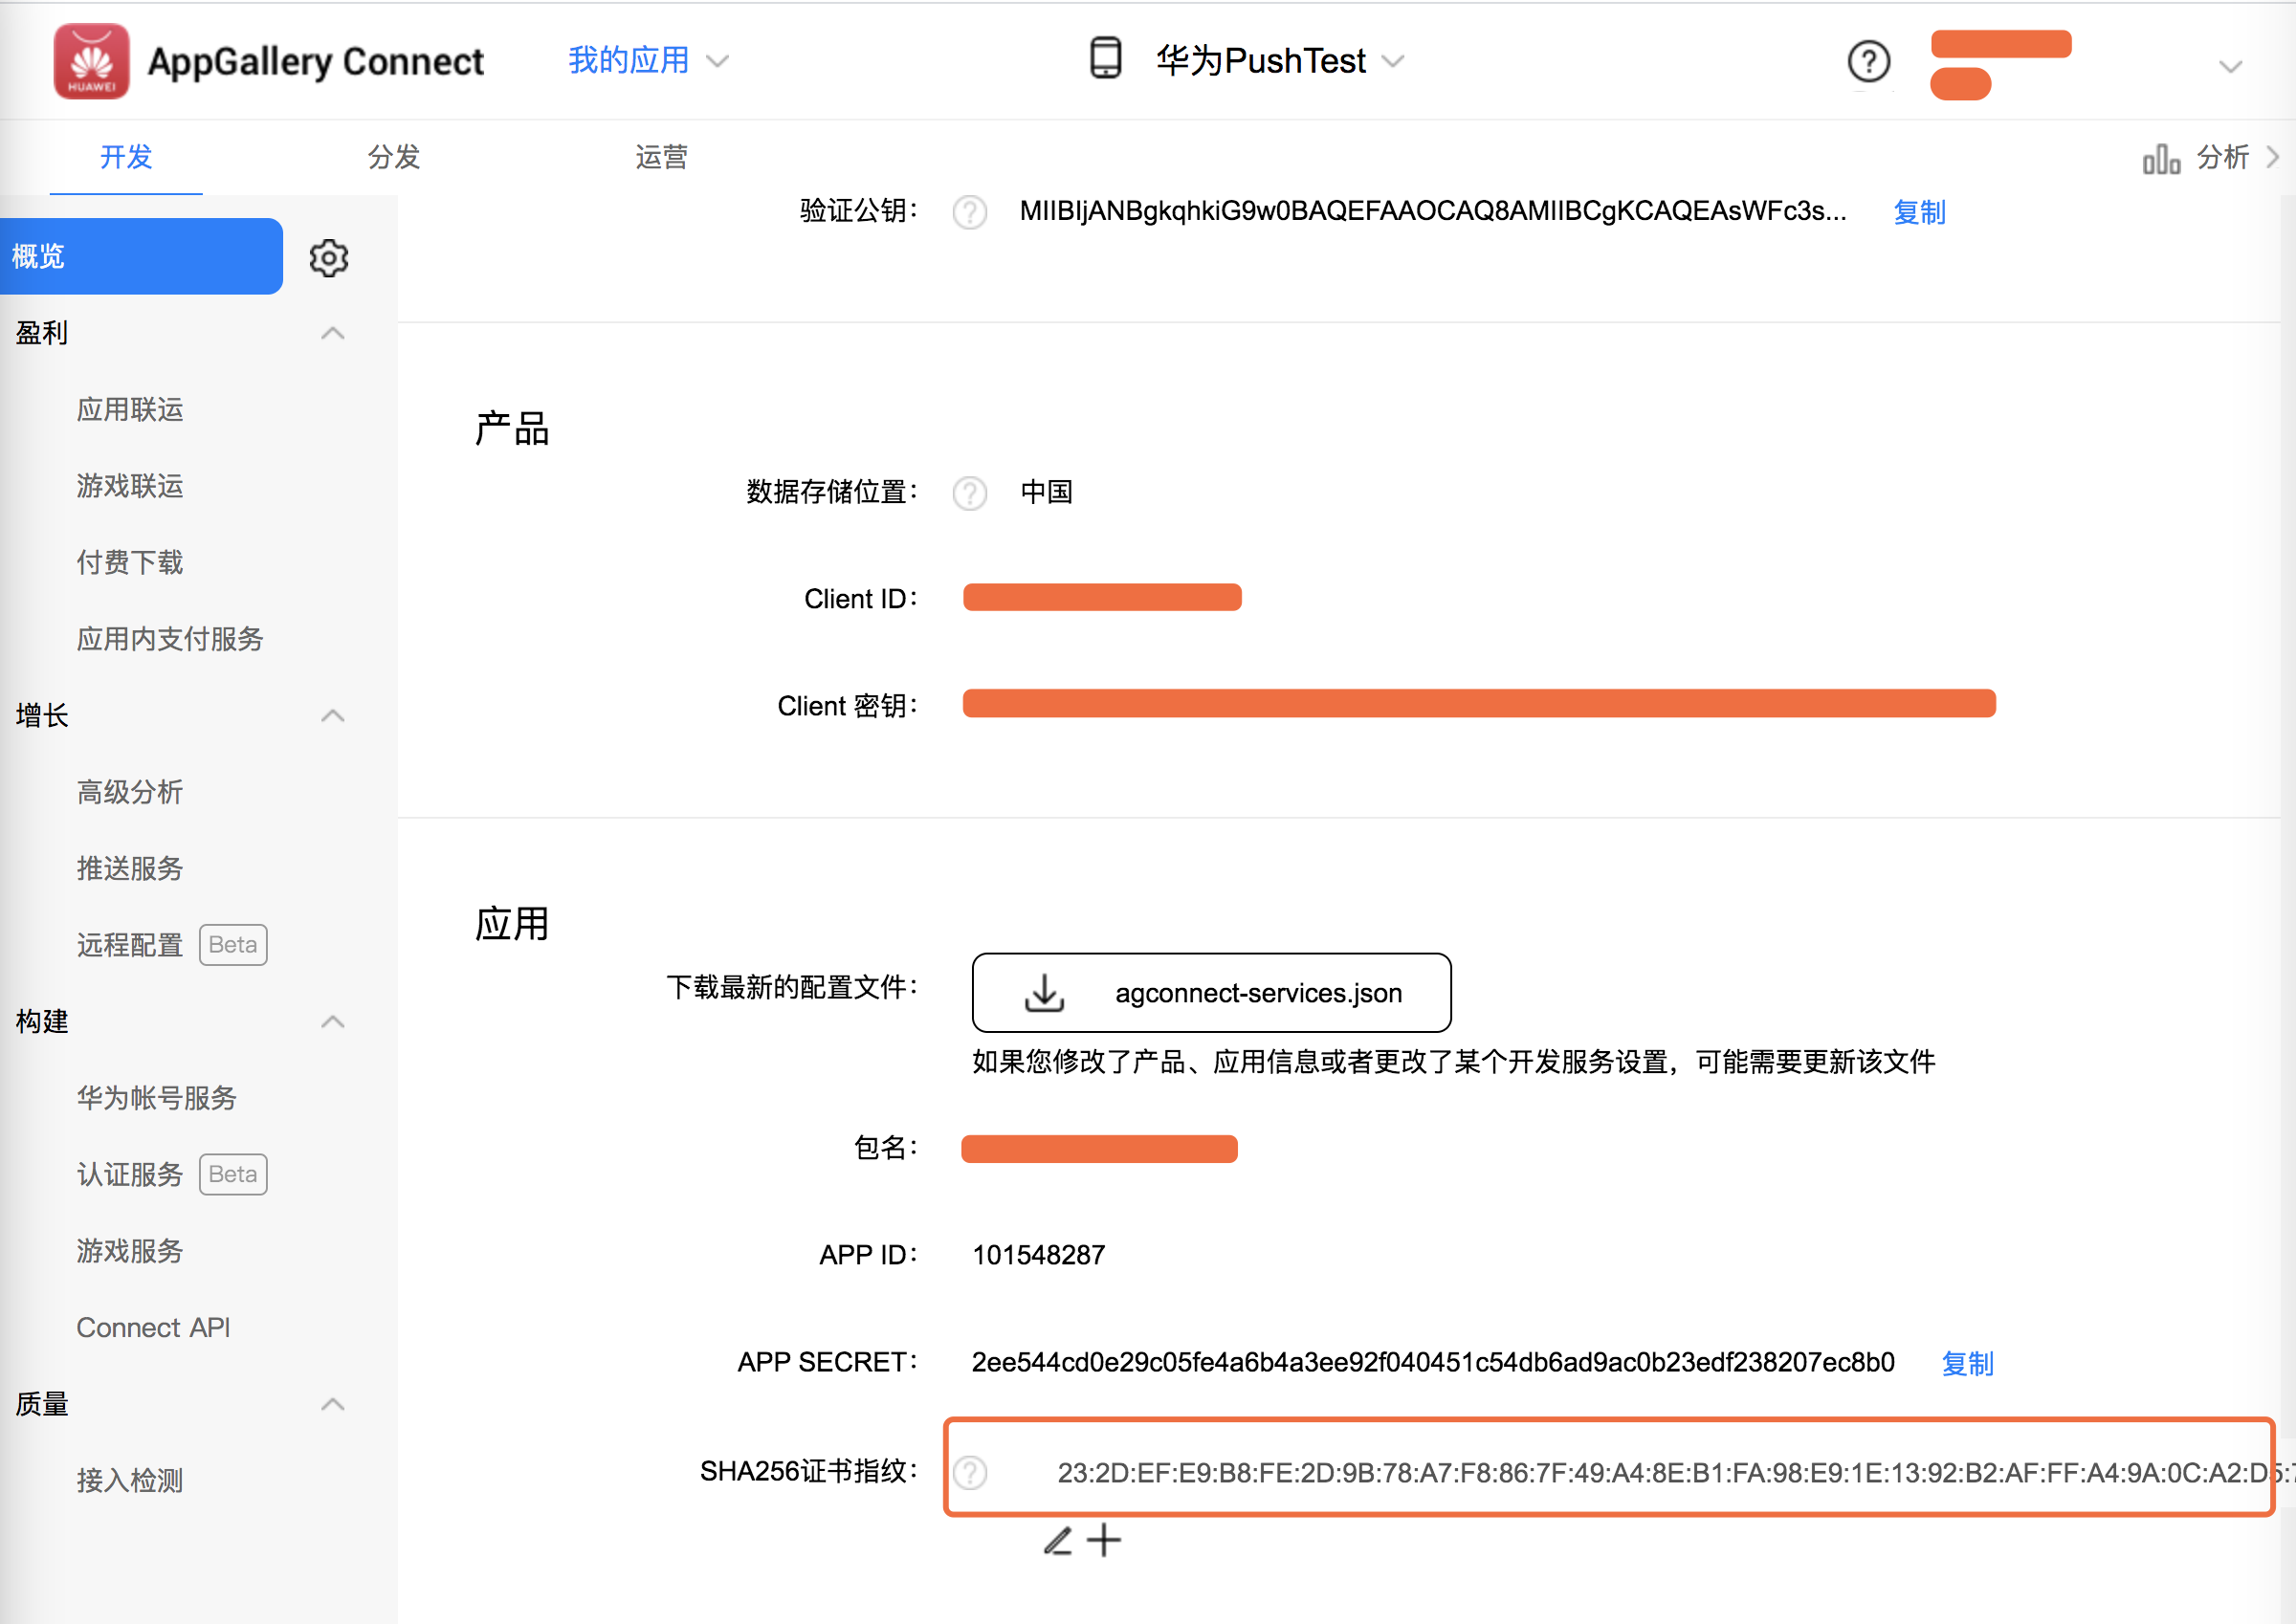This screenshot has height=1624, width=2296.
Task: Open the 我的应用 dropdown menu
Action: [x=647, y=61]
